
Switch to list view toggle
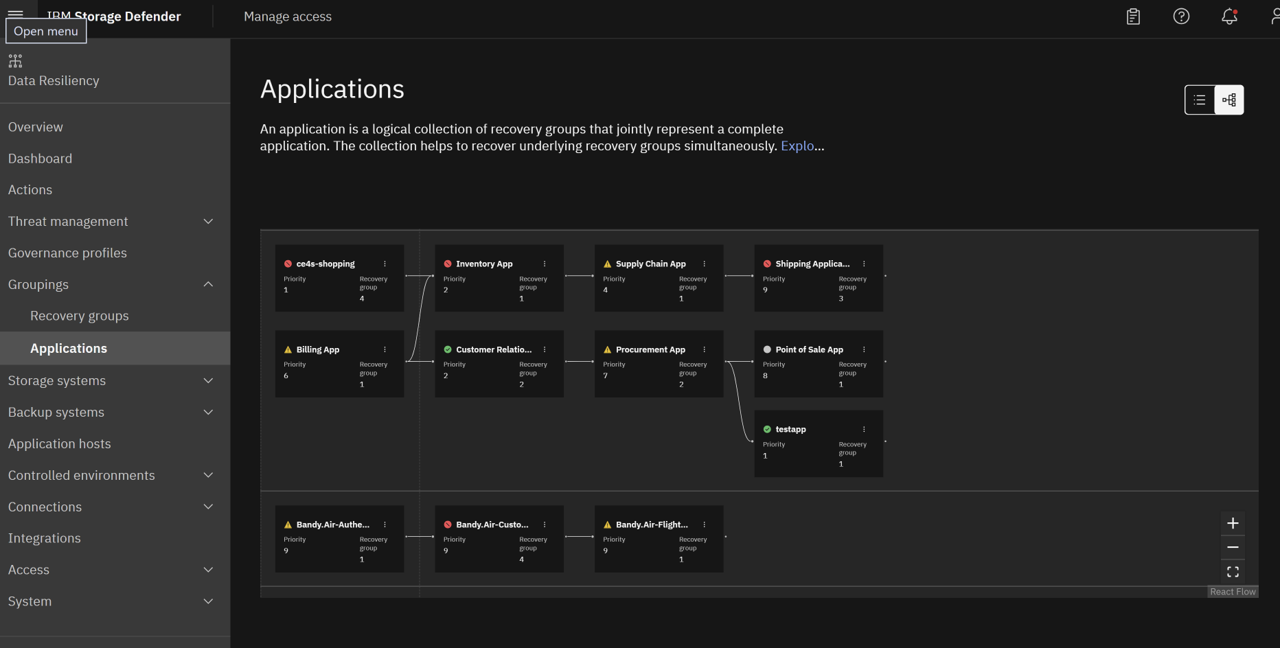pos(1200,100)
